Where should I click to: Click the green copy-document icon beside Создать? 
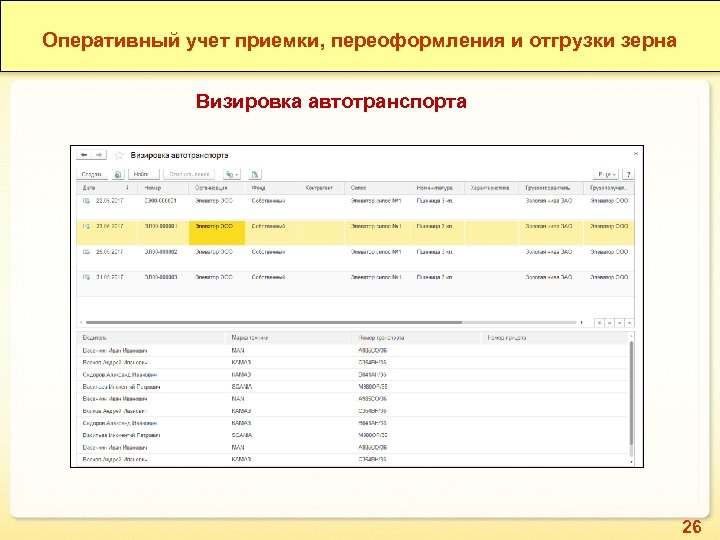[x=118, y=174]
